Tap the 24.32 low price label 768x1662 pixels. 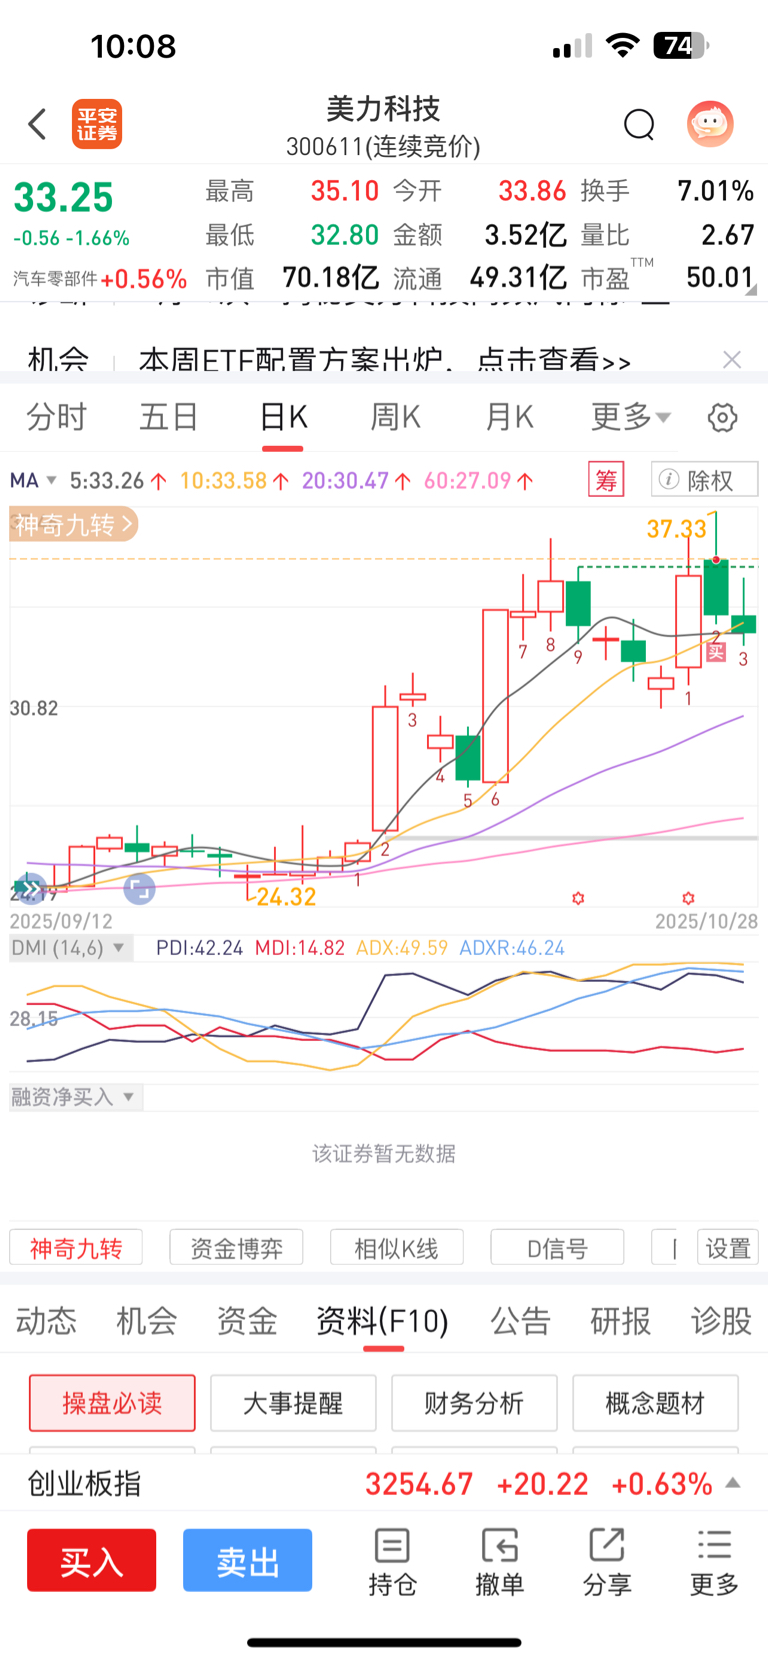[x=286, y=897]
